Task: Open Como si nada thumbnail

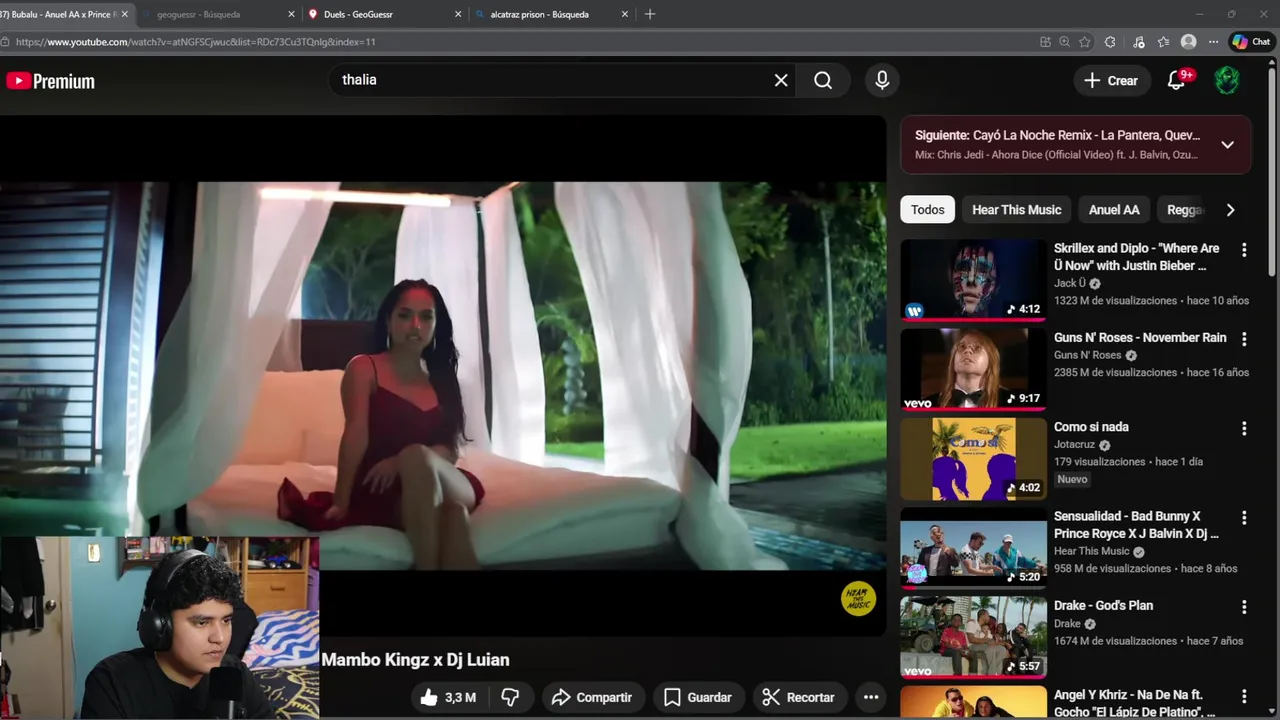Action: (x=973, y=458)
